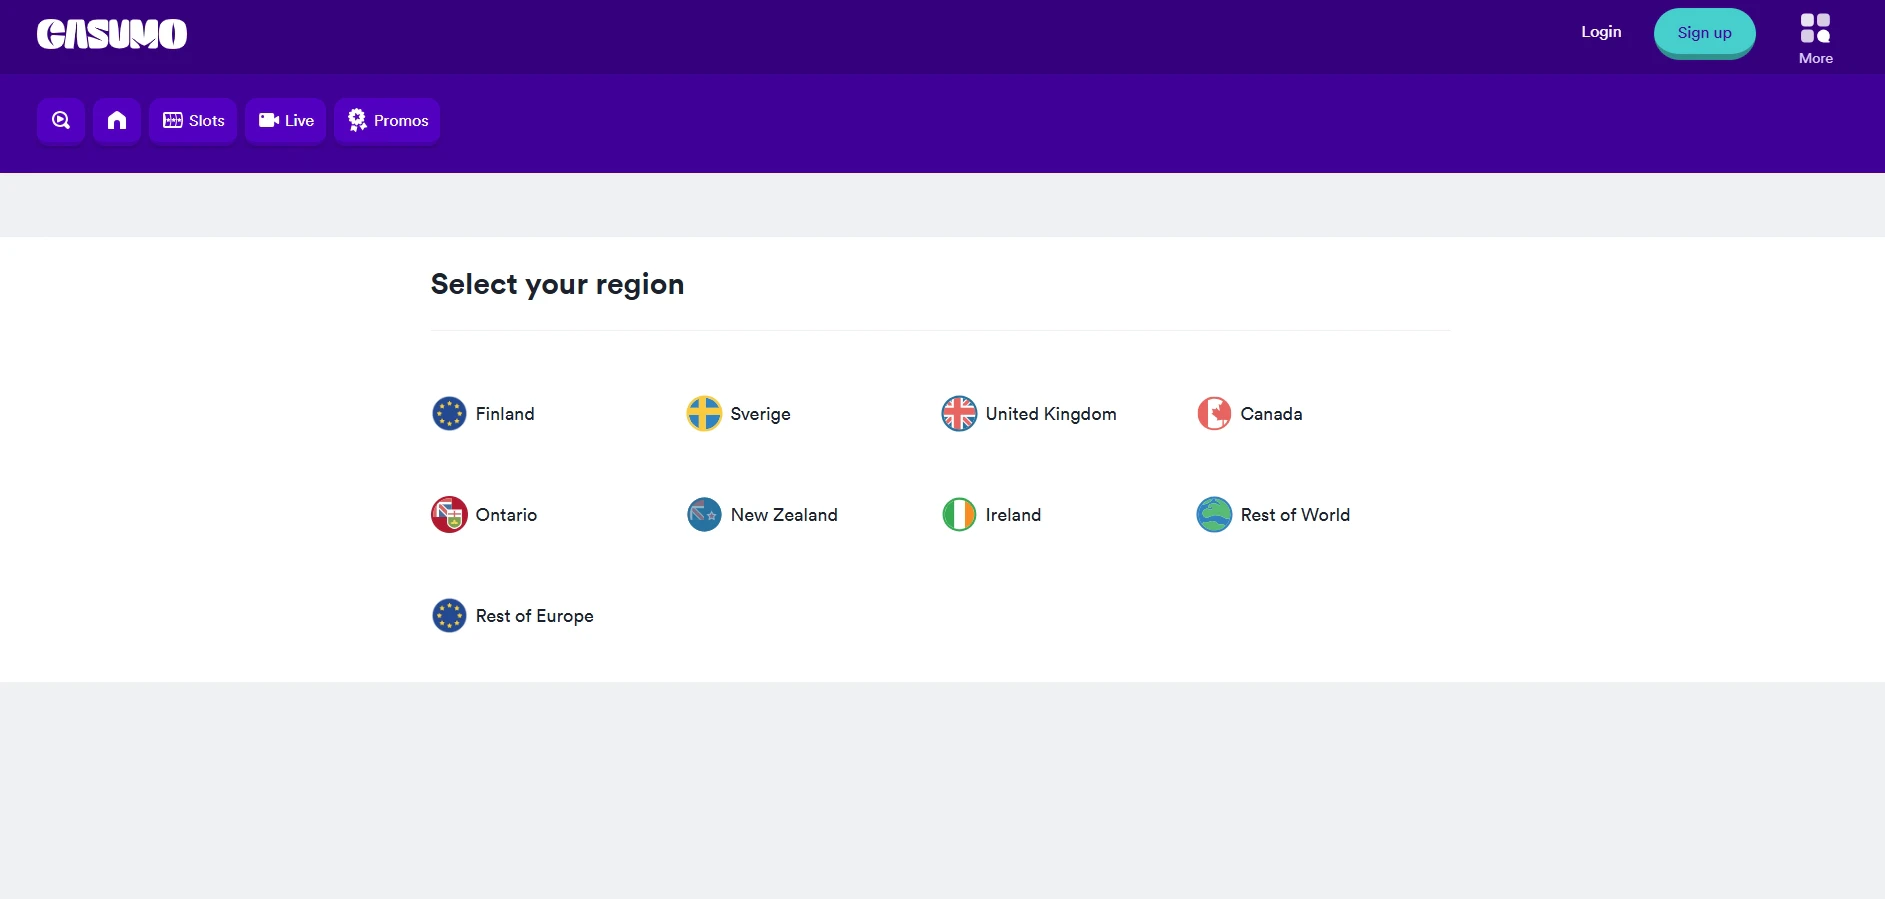Image resolution: width=1885 pixels, height=899 pixels.
Task: Select the Finland region text
Action: [x=505, y=414]
